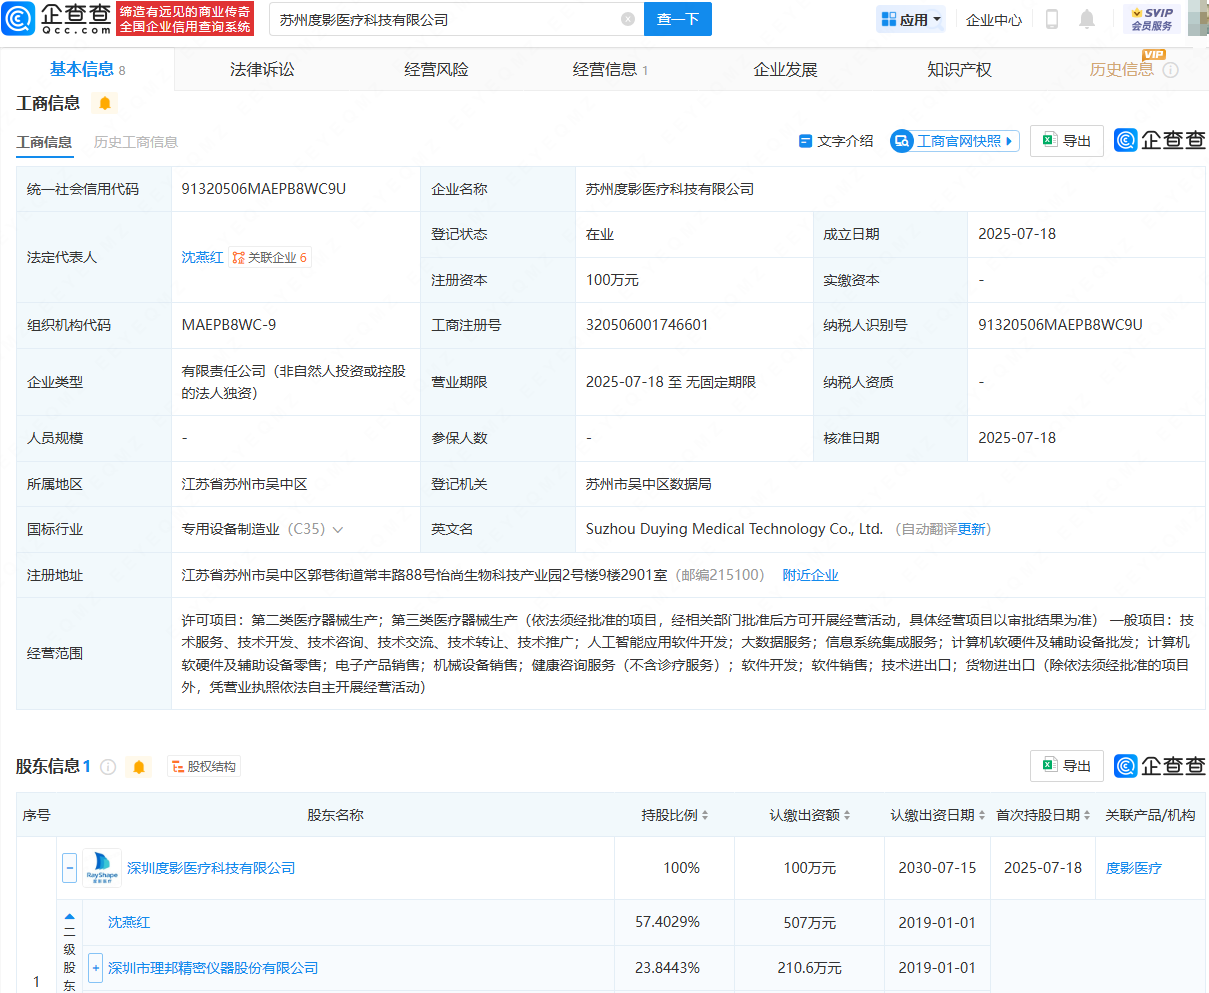This screenshot has height=993, width=1209.
Task: Click the 57.4029% shareholding cell
Action: coord(667,922)
